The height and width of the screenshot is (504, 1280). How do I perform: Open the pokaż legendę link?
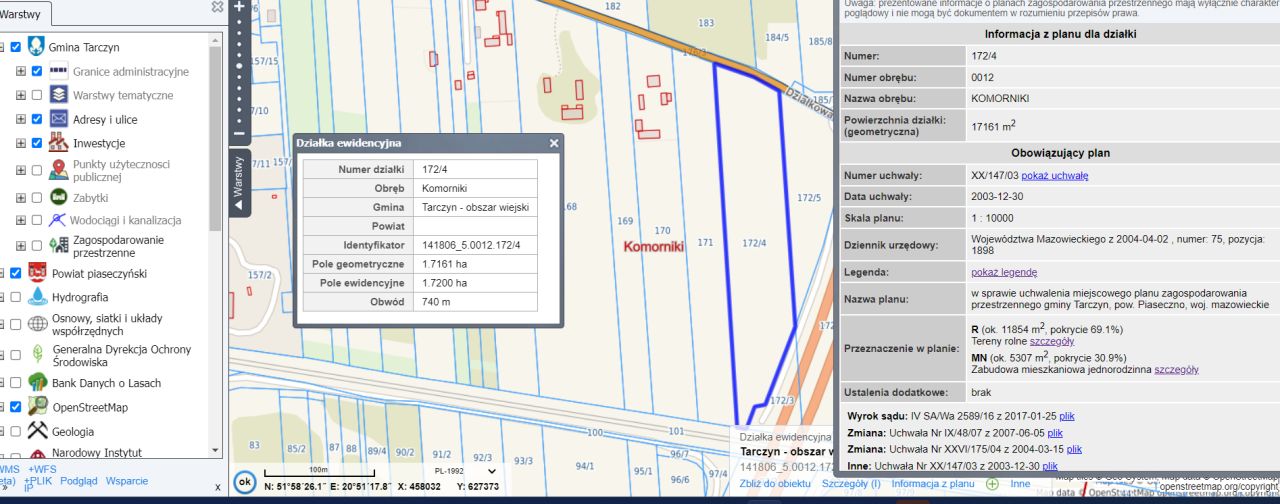click(1003, 272)
